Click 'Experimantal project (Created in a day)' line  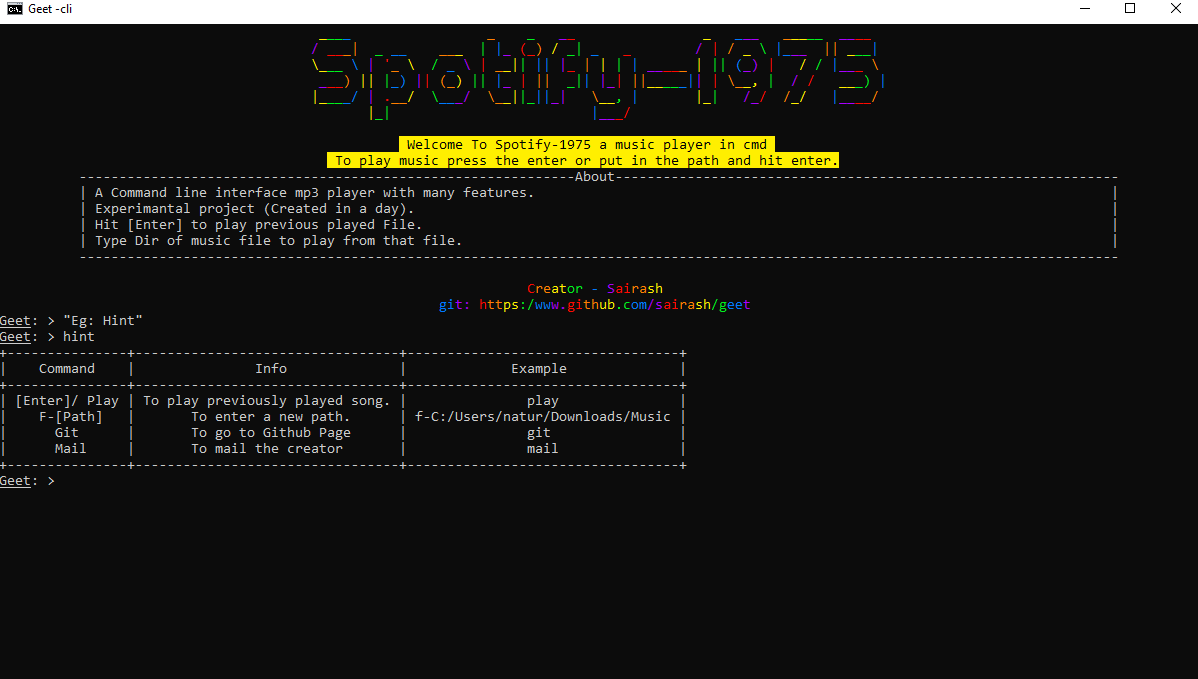[x=254, y=209]
